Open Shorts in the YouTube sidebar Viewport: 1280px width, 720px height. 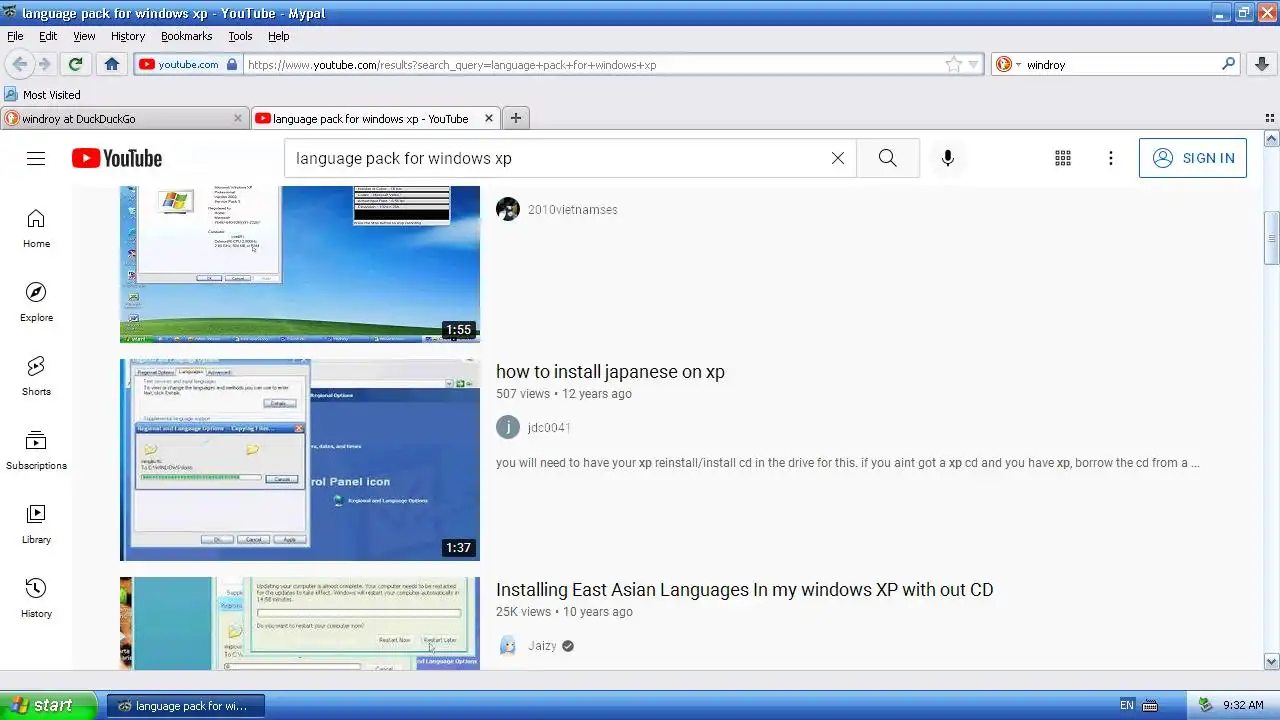point(36,377)
